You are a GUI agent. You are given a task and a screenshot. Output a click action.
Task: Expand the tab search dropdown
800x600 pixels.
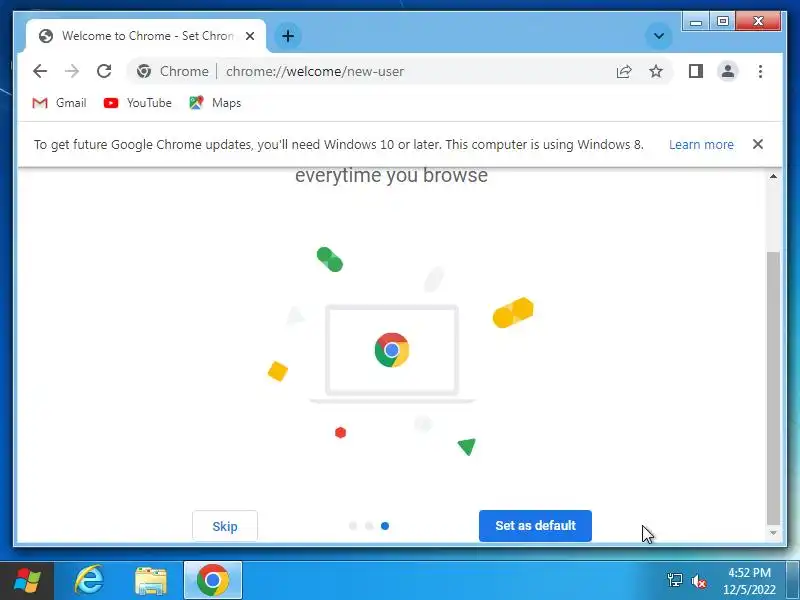(659, 36)
